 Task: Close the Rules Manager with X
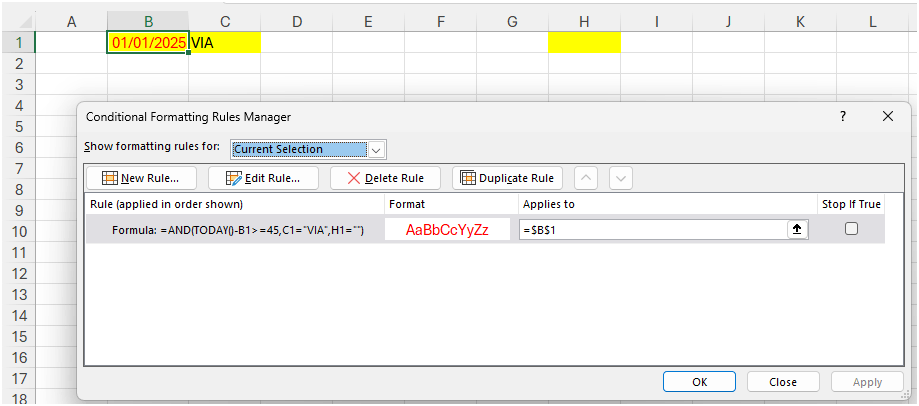coord(888,116)
